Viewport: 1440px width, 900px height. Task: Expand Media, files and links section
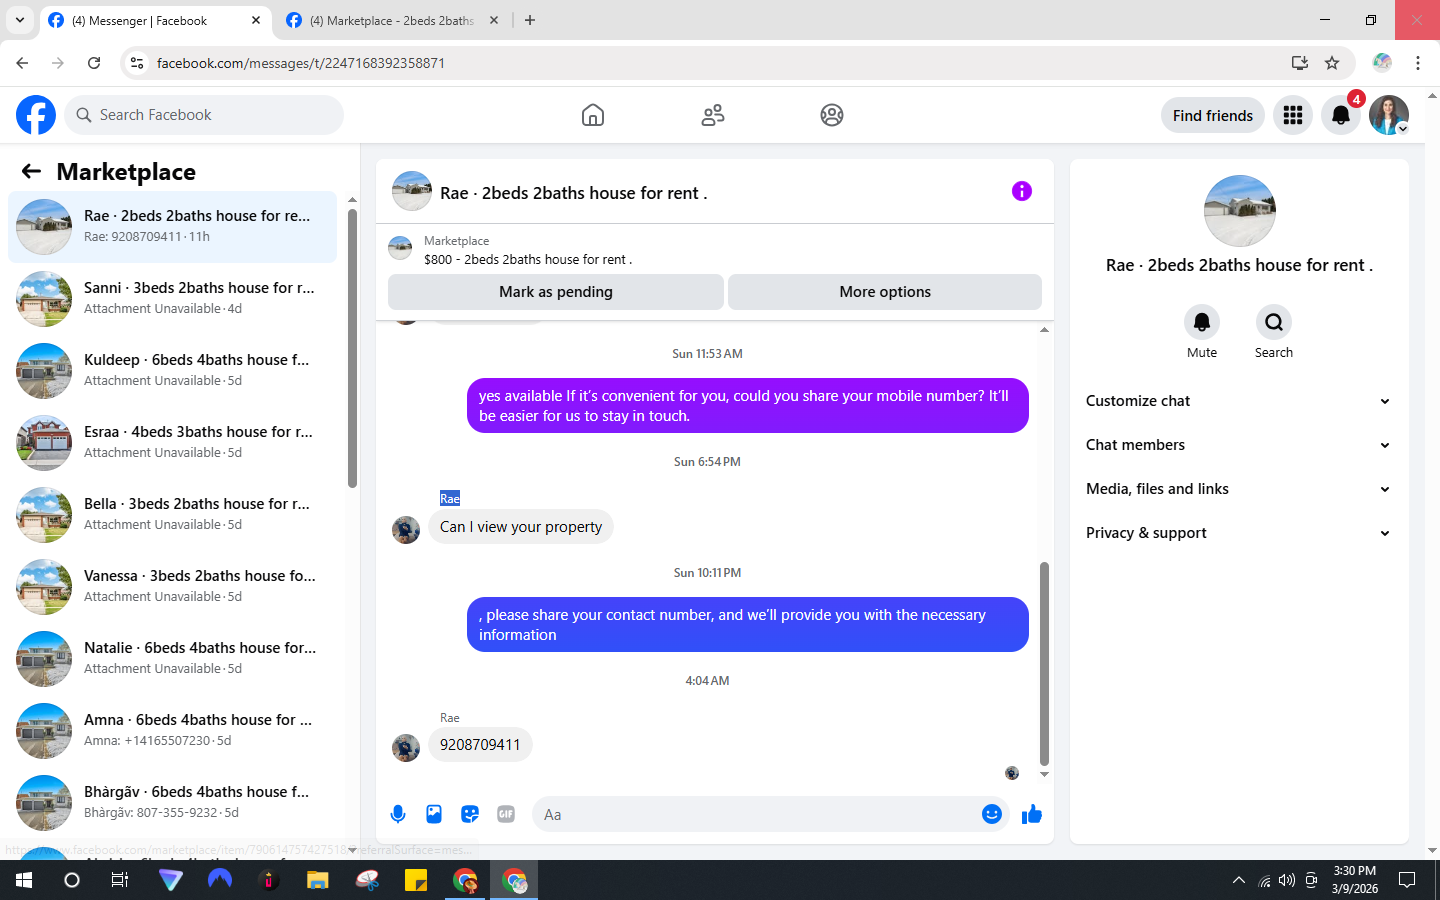(1238, 489)
